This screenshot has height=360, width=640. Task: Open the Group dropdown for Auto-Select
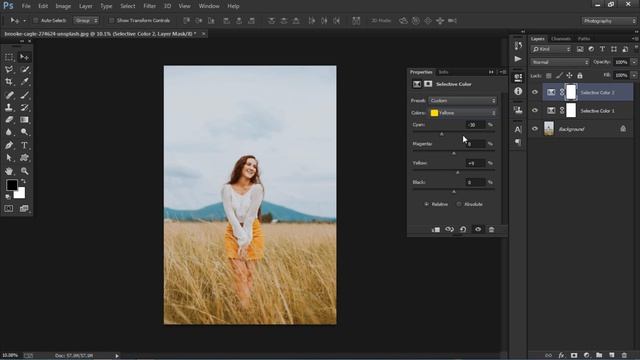86,20
